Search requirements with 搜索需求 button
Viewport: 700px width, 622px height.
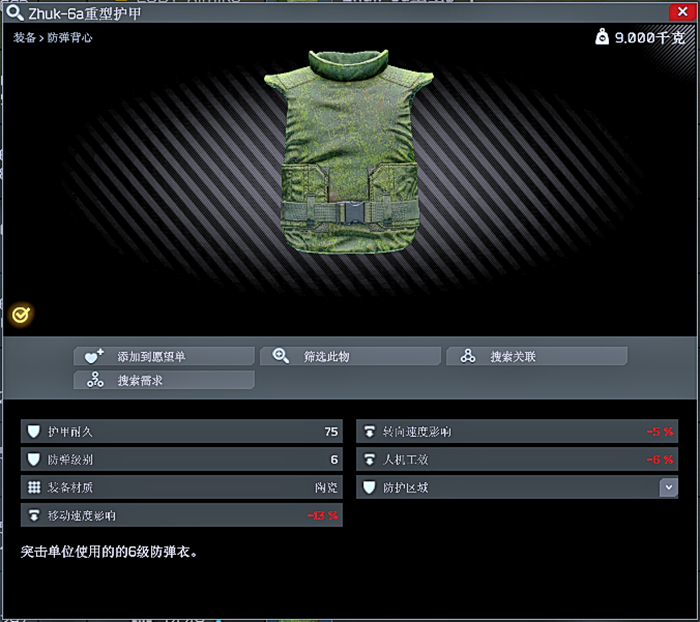(164, 380)
